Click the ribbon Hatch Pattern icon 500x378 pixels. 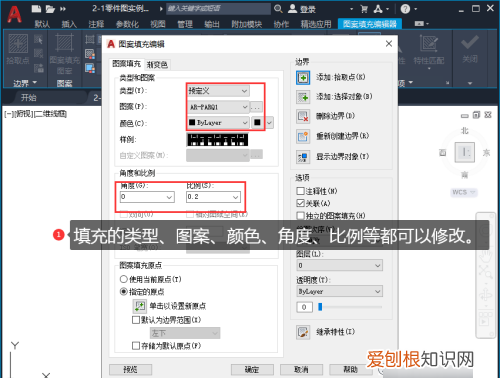64,43
